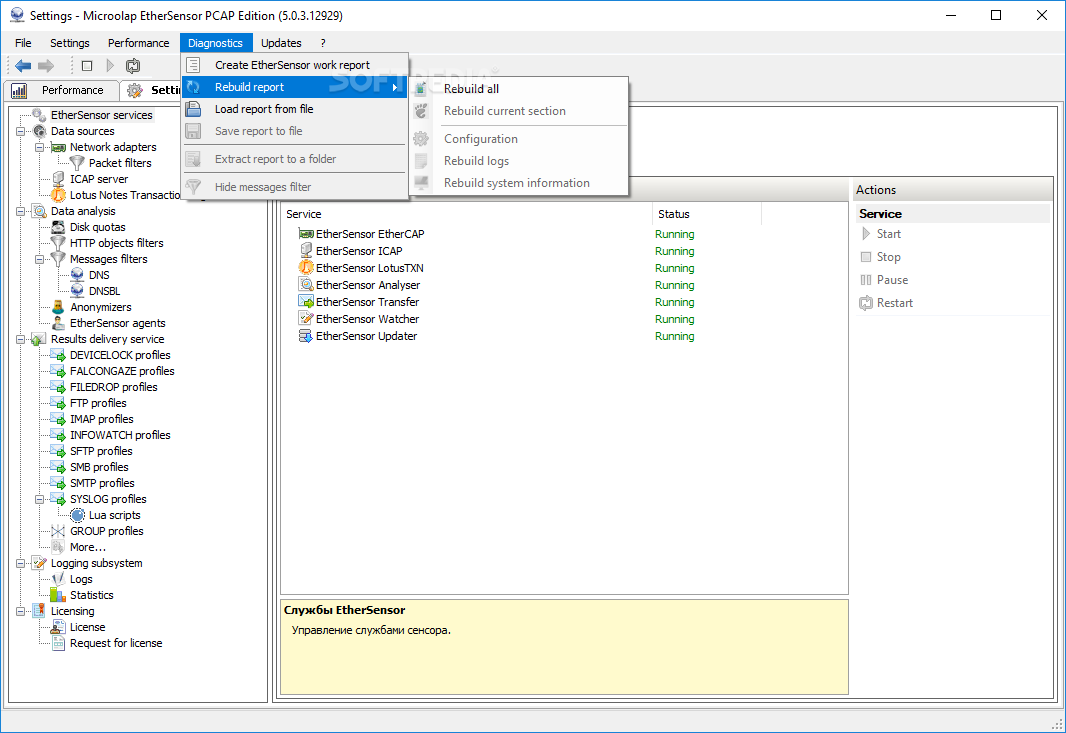This screenshot has width=1066, height=733.
Task: Open the Performance menu
Action: 139,43
